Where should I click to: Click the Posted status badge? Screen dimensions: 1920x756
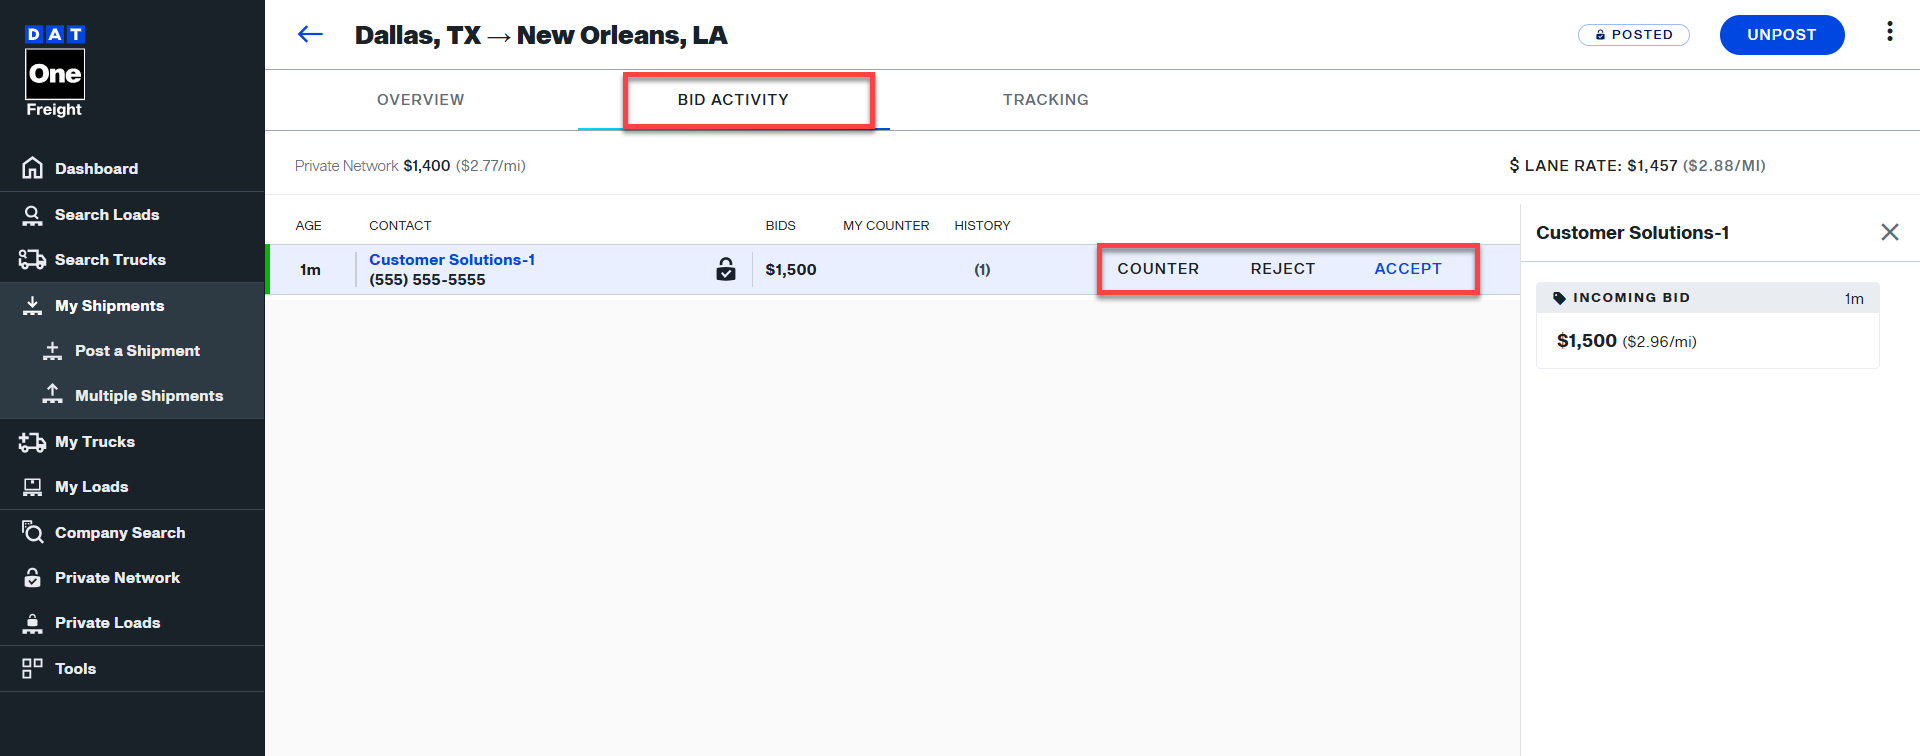(1634, 35)
